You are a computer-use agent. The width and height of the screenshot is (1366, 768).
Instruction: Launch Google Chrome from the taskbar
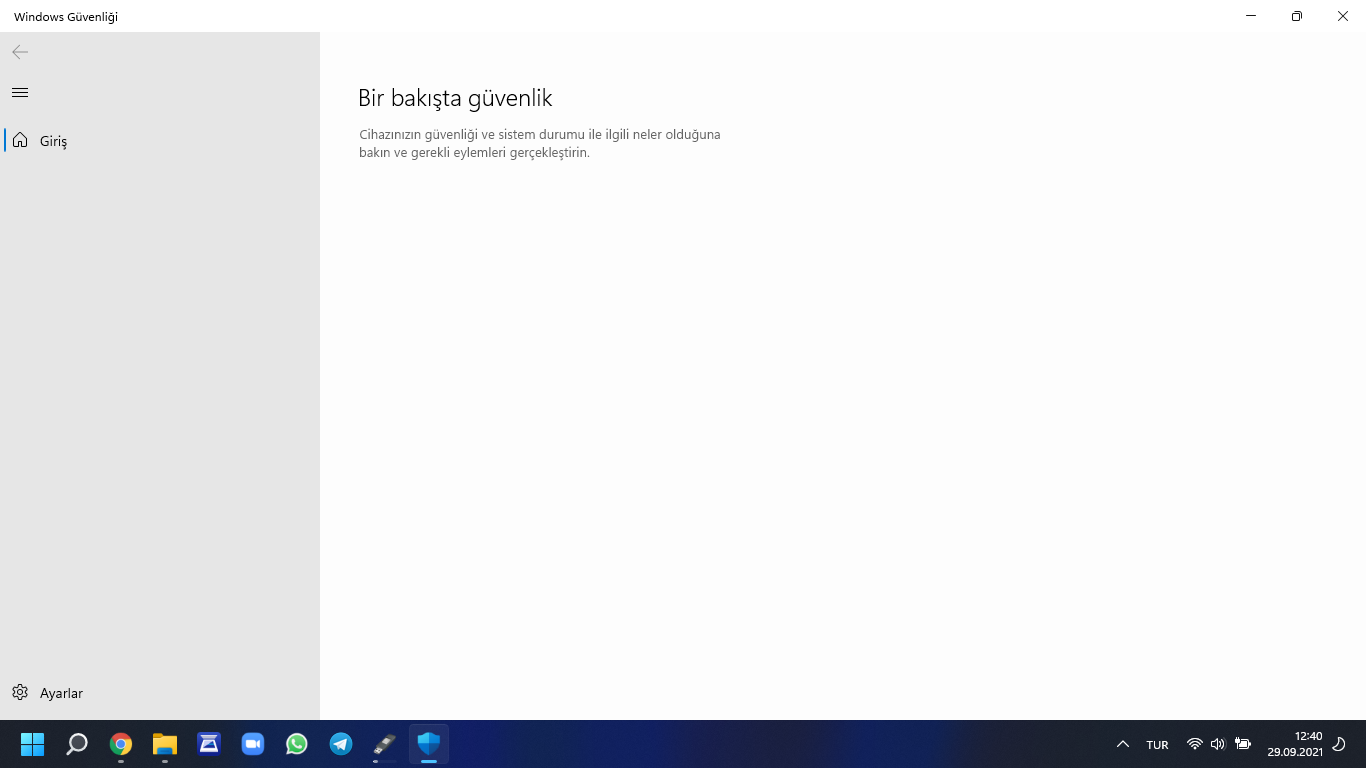121,744
